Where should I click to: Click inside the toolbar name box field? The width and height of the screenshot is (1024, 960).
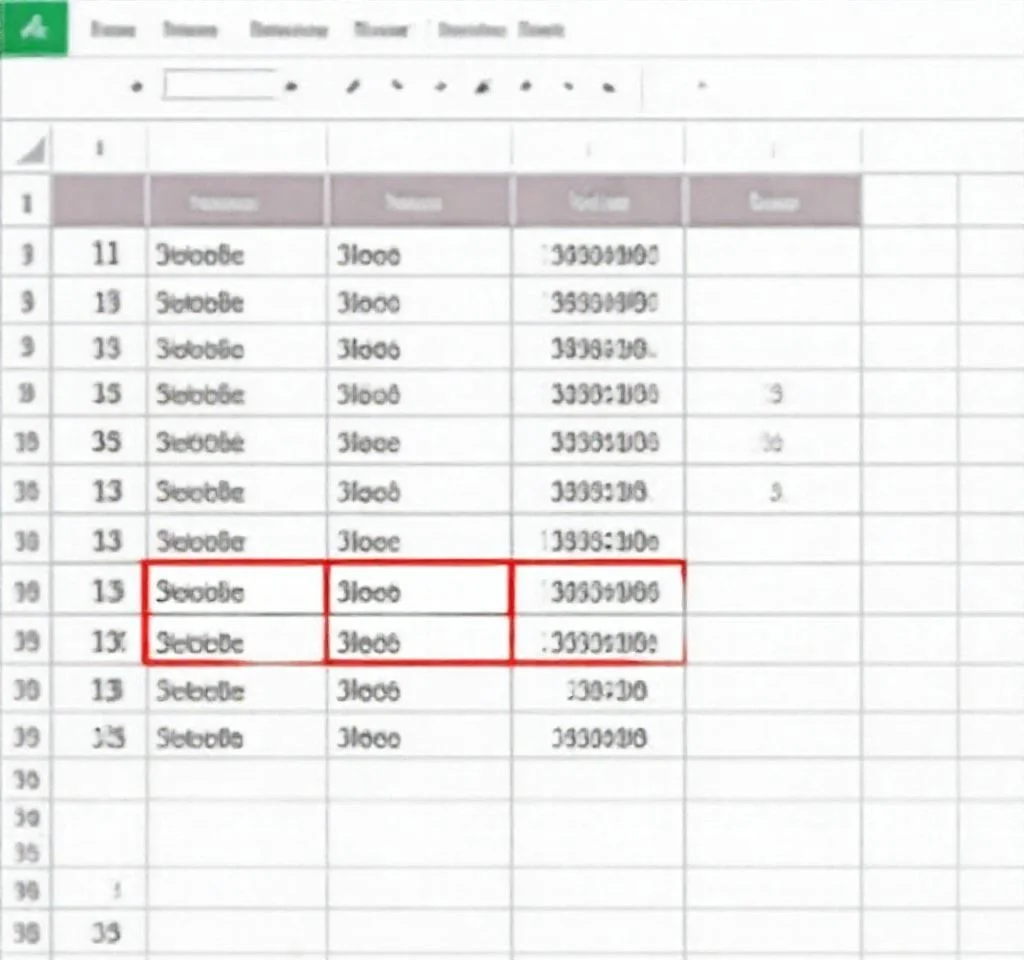[x=218, y=85]
